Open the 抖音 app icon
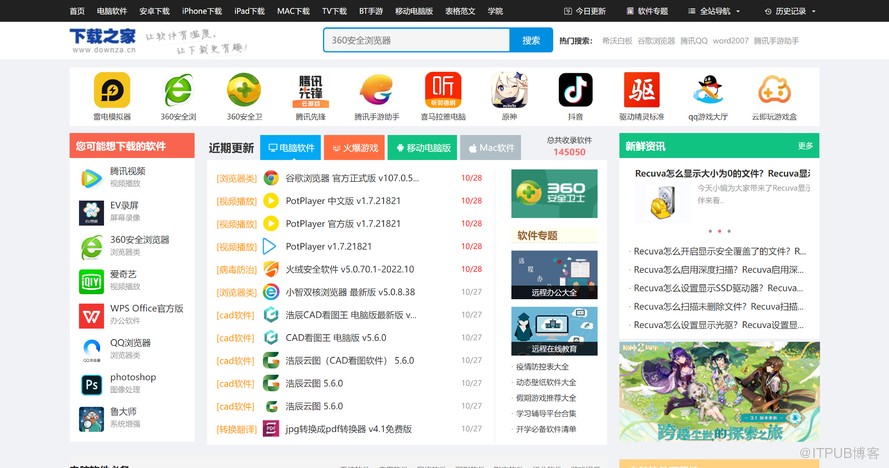889x468 pixels. (x=575, y=90)
